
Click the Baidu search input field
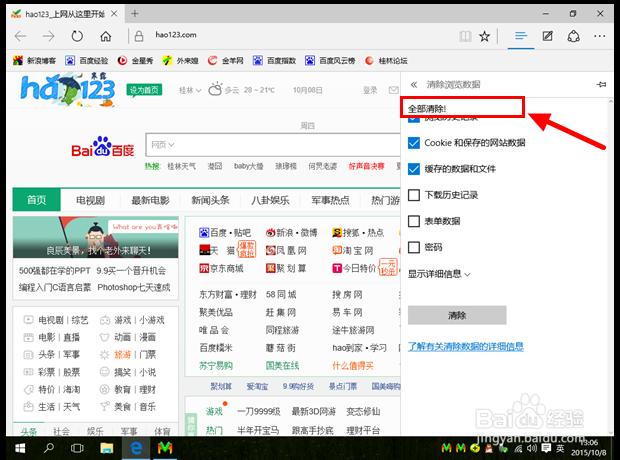289,145
